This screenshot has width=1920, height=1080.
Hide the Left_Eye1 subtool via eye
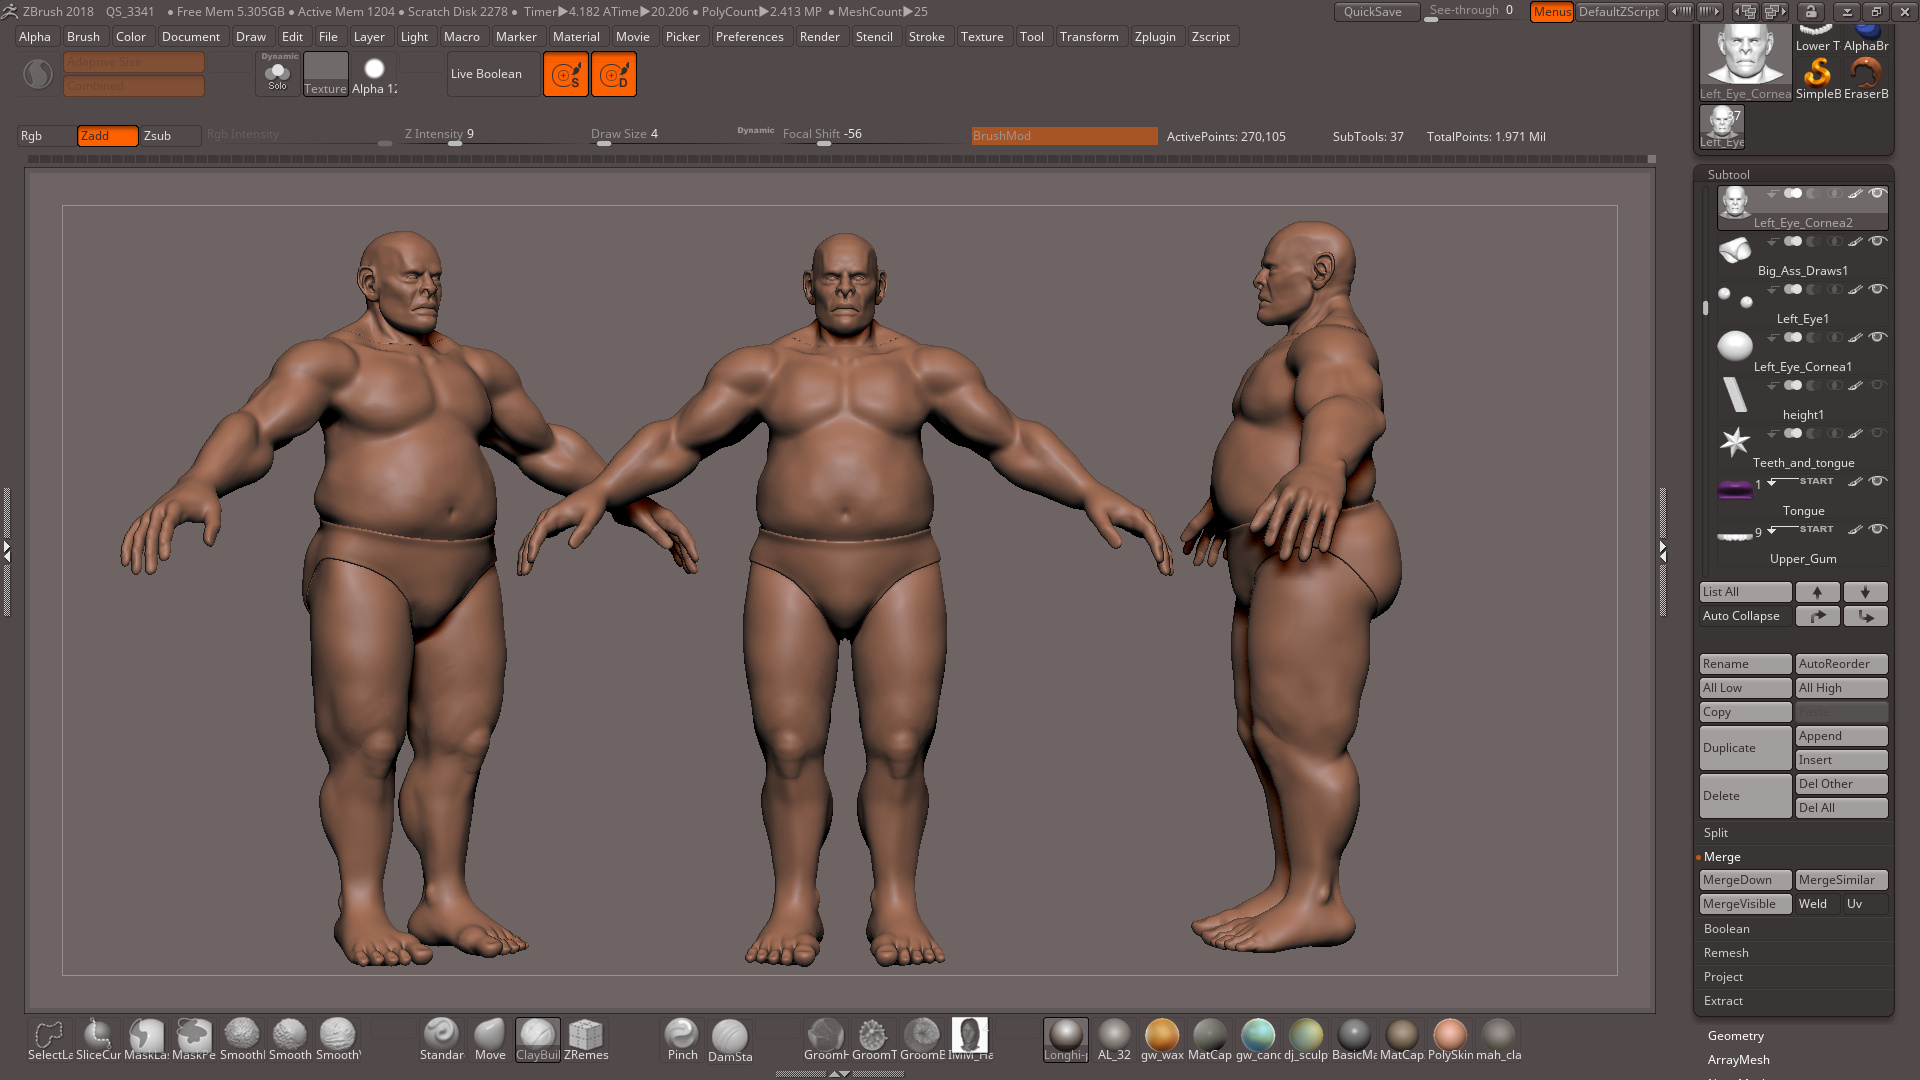tap(1877, 289)
